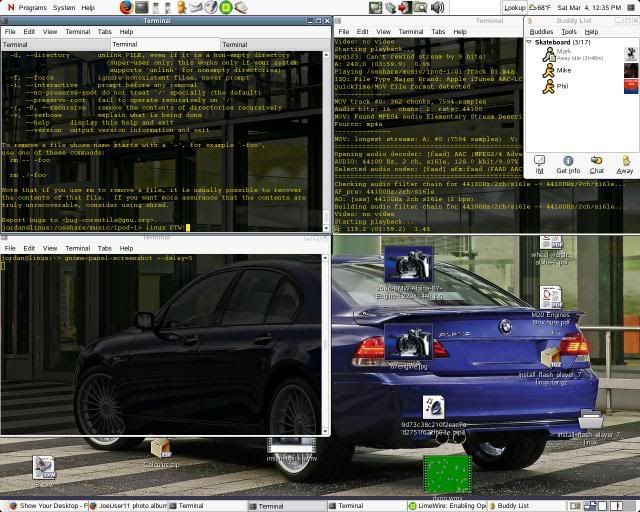This screenshot has width=640, height=512.
Task: Open the Help menu in the top-right Terminal
Action: 460,31
